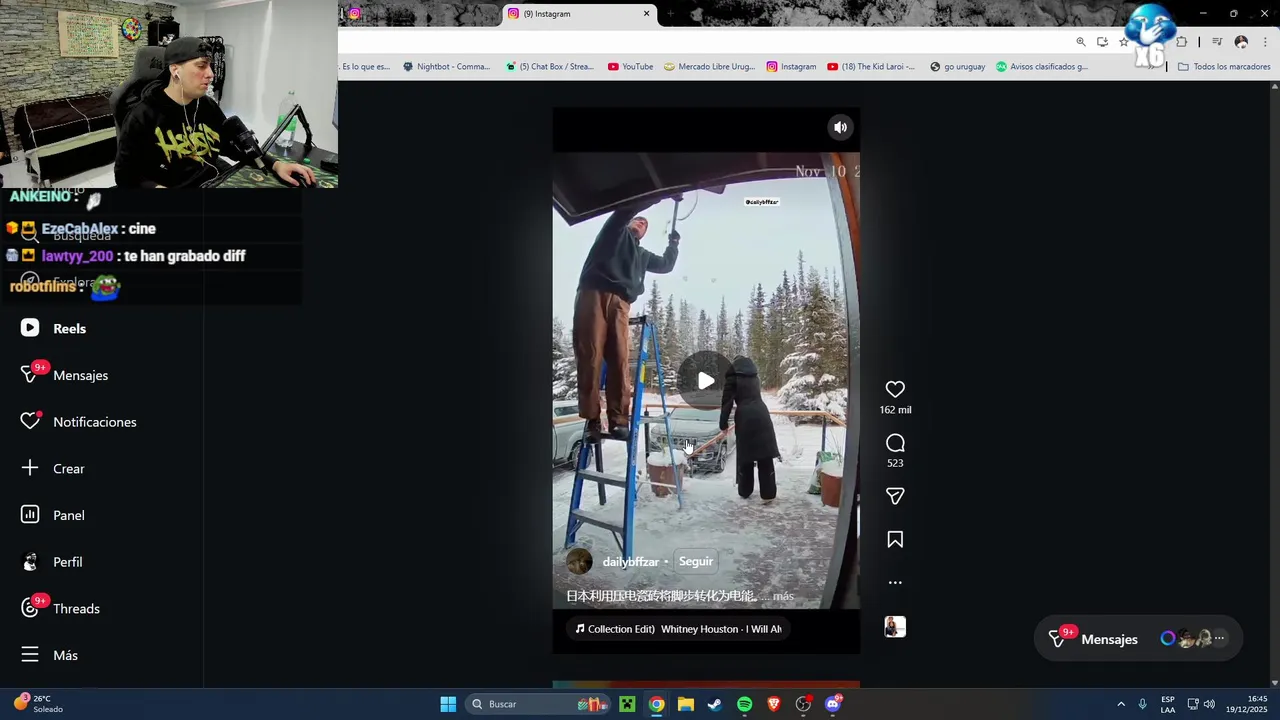This screenshot has height=720, width=1280.
Task: Open a new browser tab
Action: 670,14
